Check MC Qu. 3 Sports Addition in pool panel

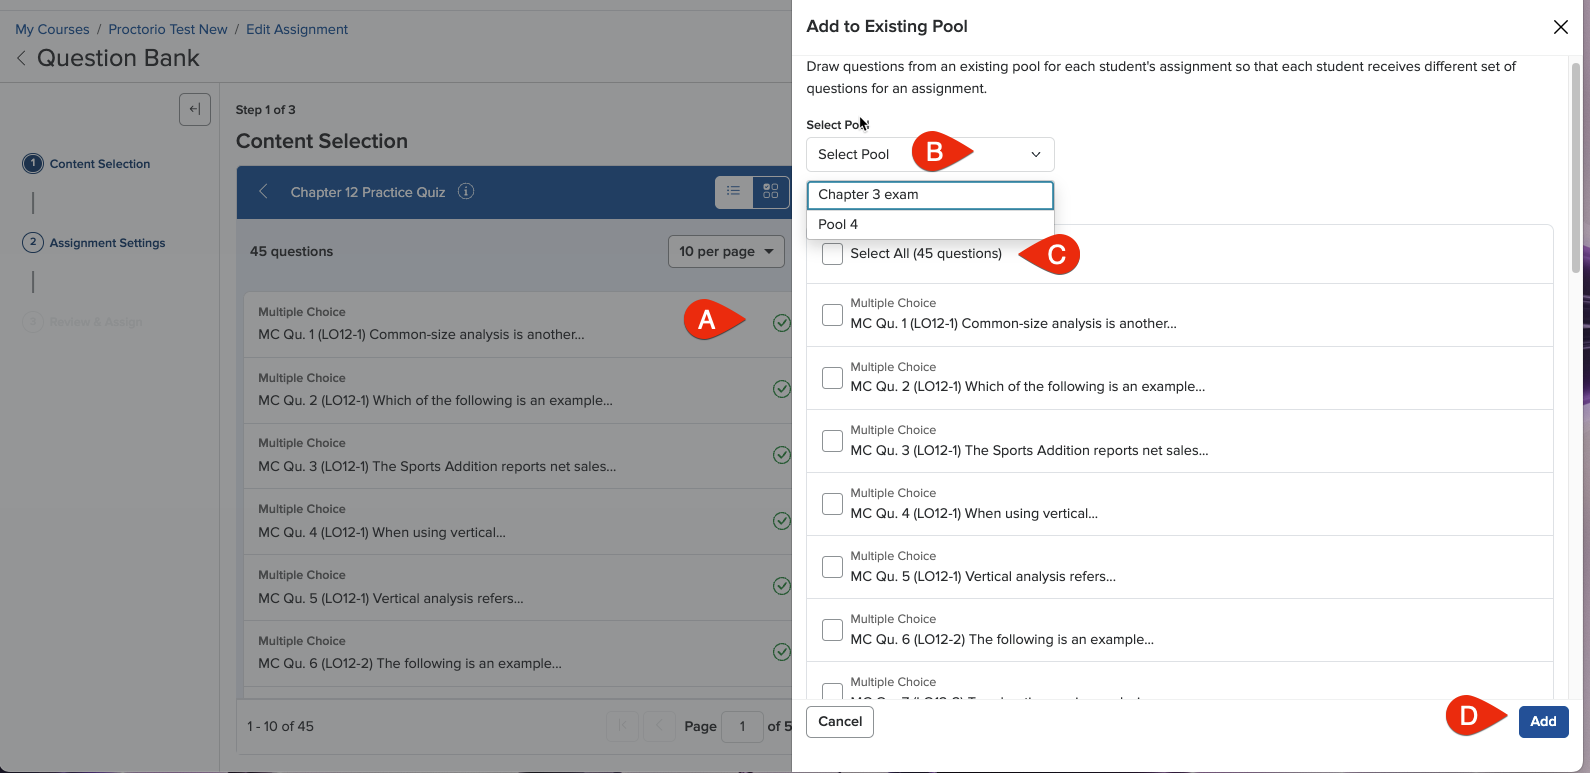click(x=832, y=441)
